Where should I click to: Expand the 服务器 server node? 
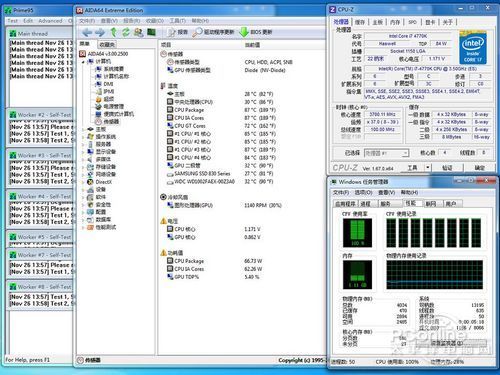tap(83, 144)
